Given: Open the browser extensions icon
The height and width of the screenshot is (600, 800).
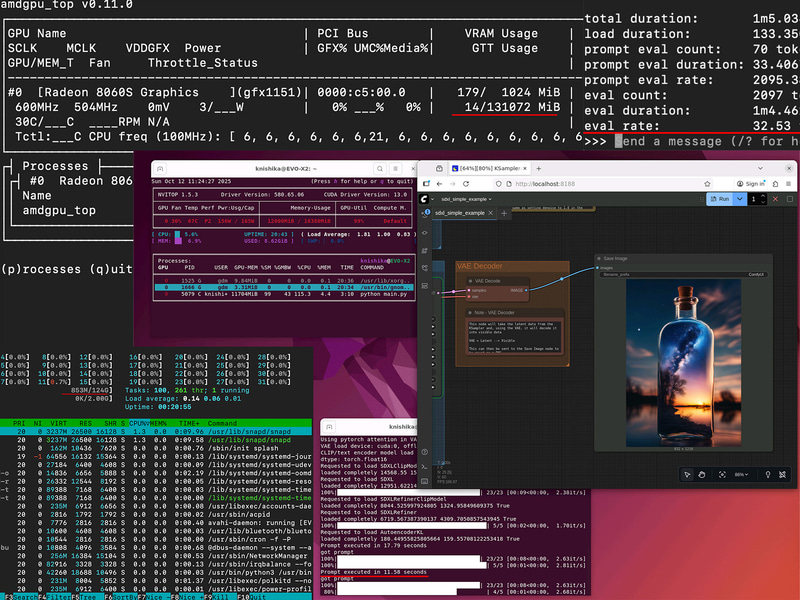Looking at the screenshot, I should [776, 184].
